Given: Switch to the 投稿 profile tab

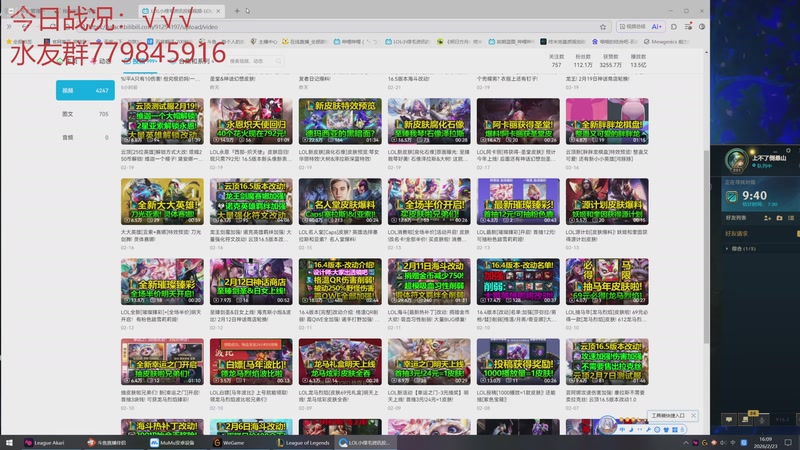Looking at the screenshot, I should point(139,61).
